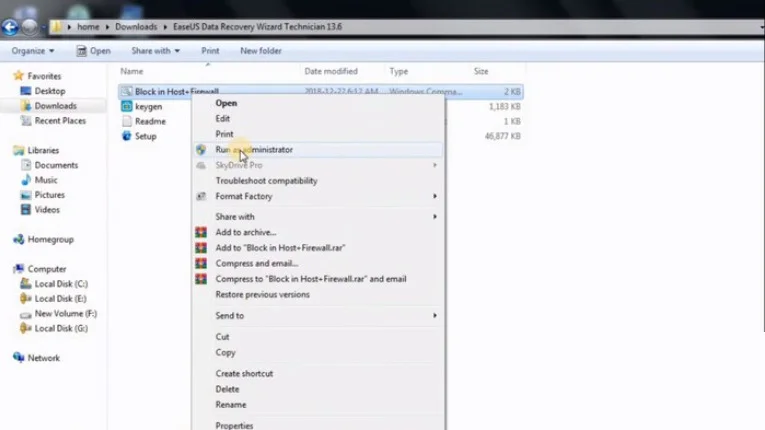Expand Format Factory submenu arrow
The height and width of the screenshot is (430, 765).
[x=434, y=196]
